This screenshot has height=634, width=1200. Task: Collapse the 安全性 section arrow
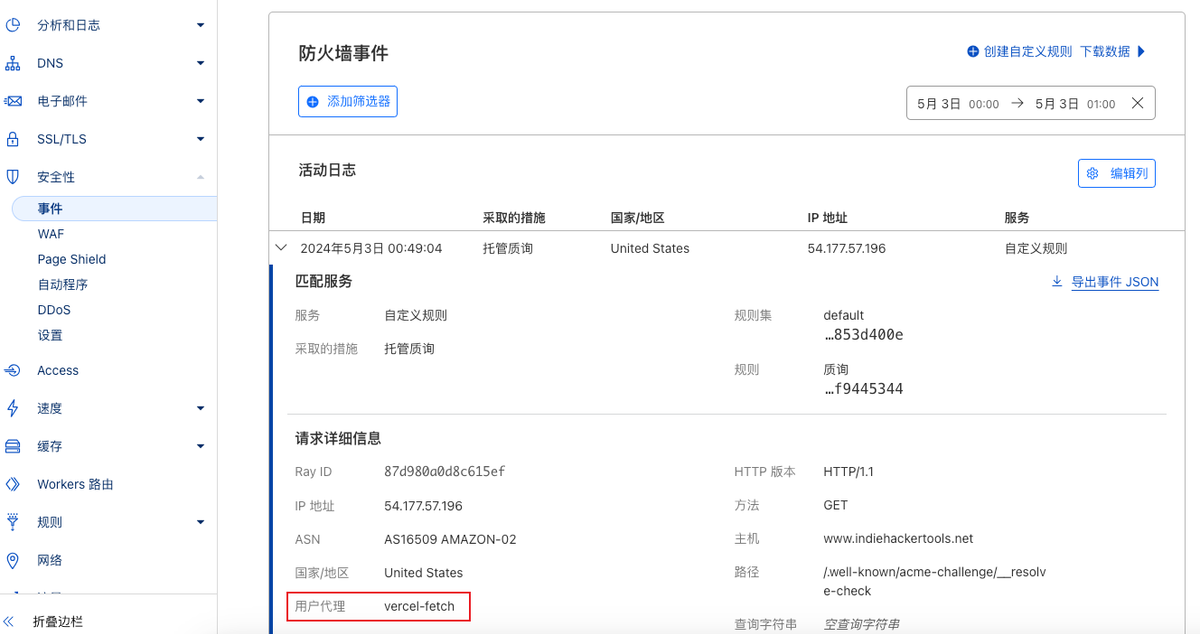coord(200,177)
